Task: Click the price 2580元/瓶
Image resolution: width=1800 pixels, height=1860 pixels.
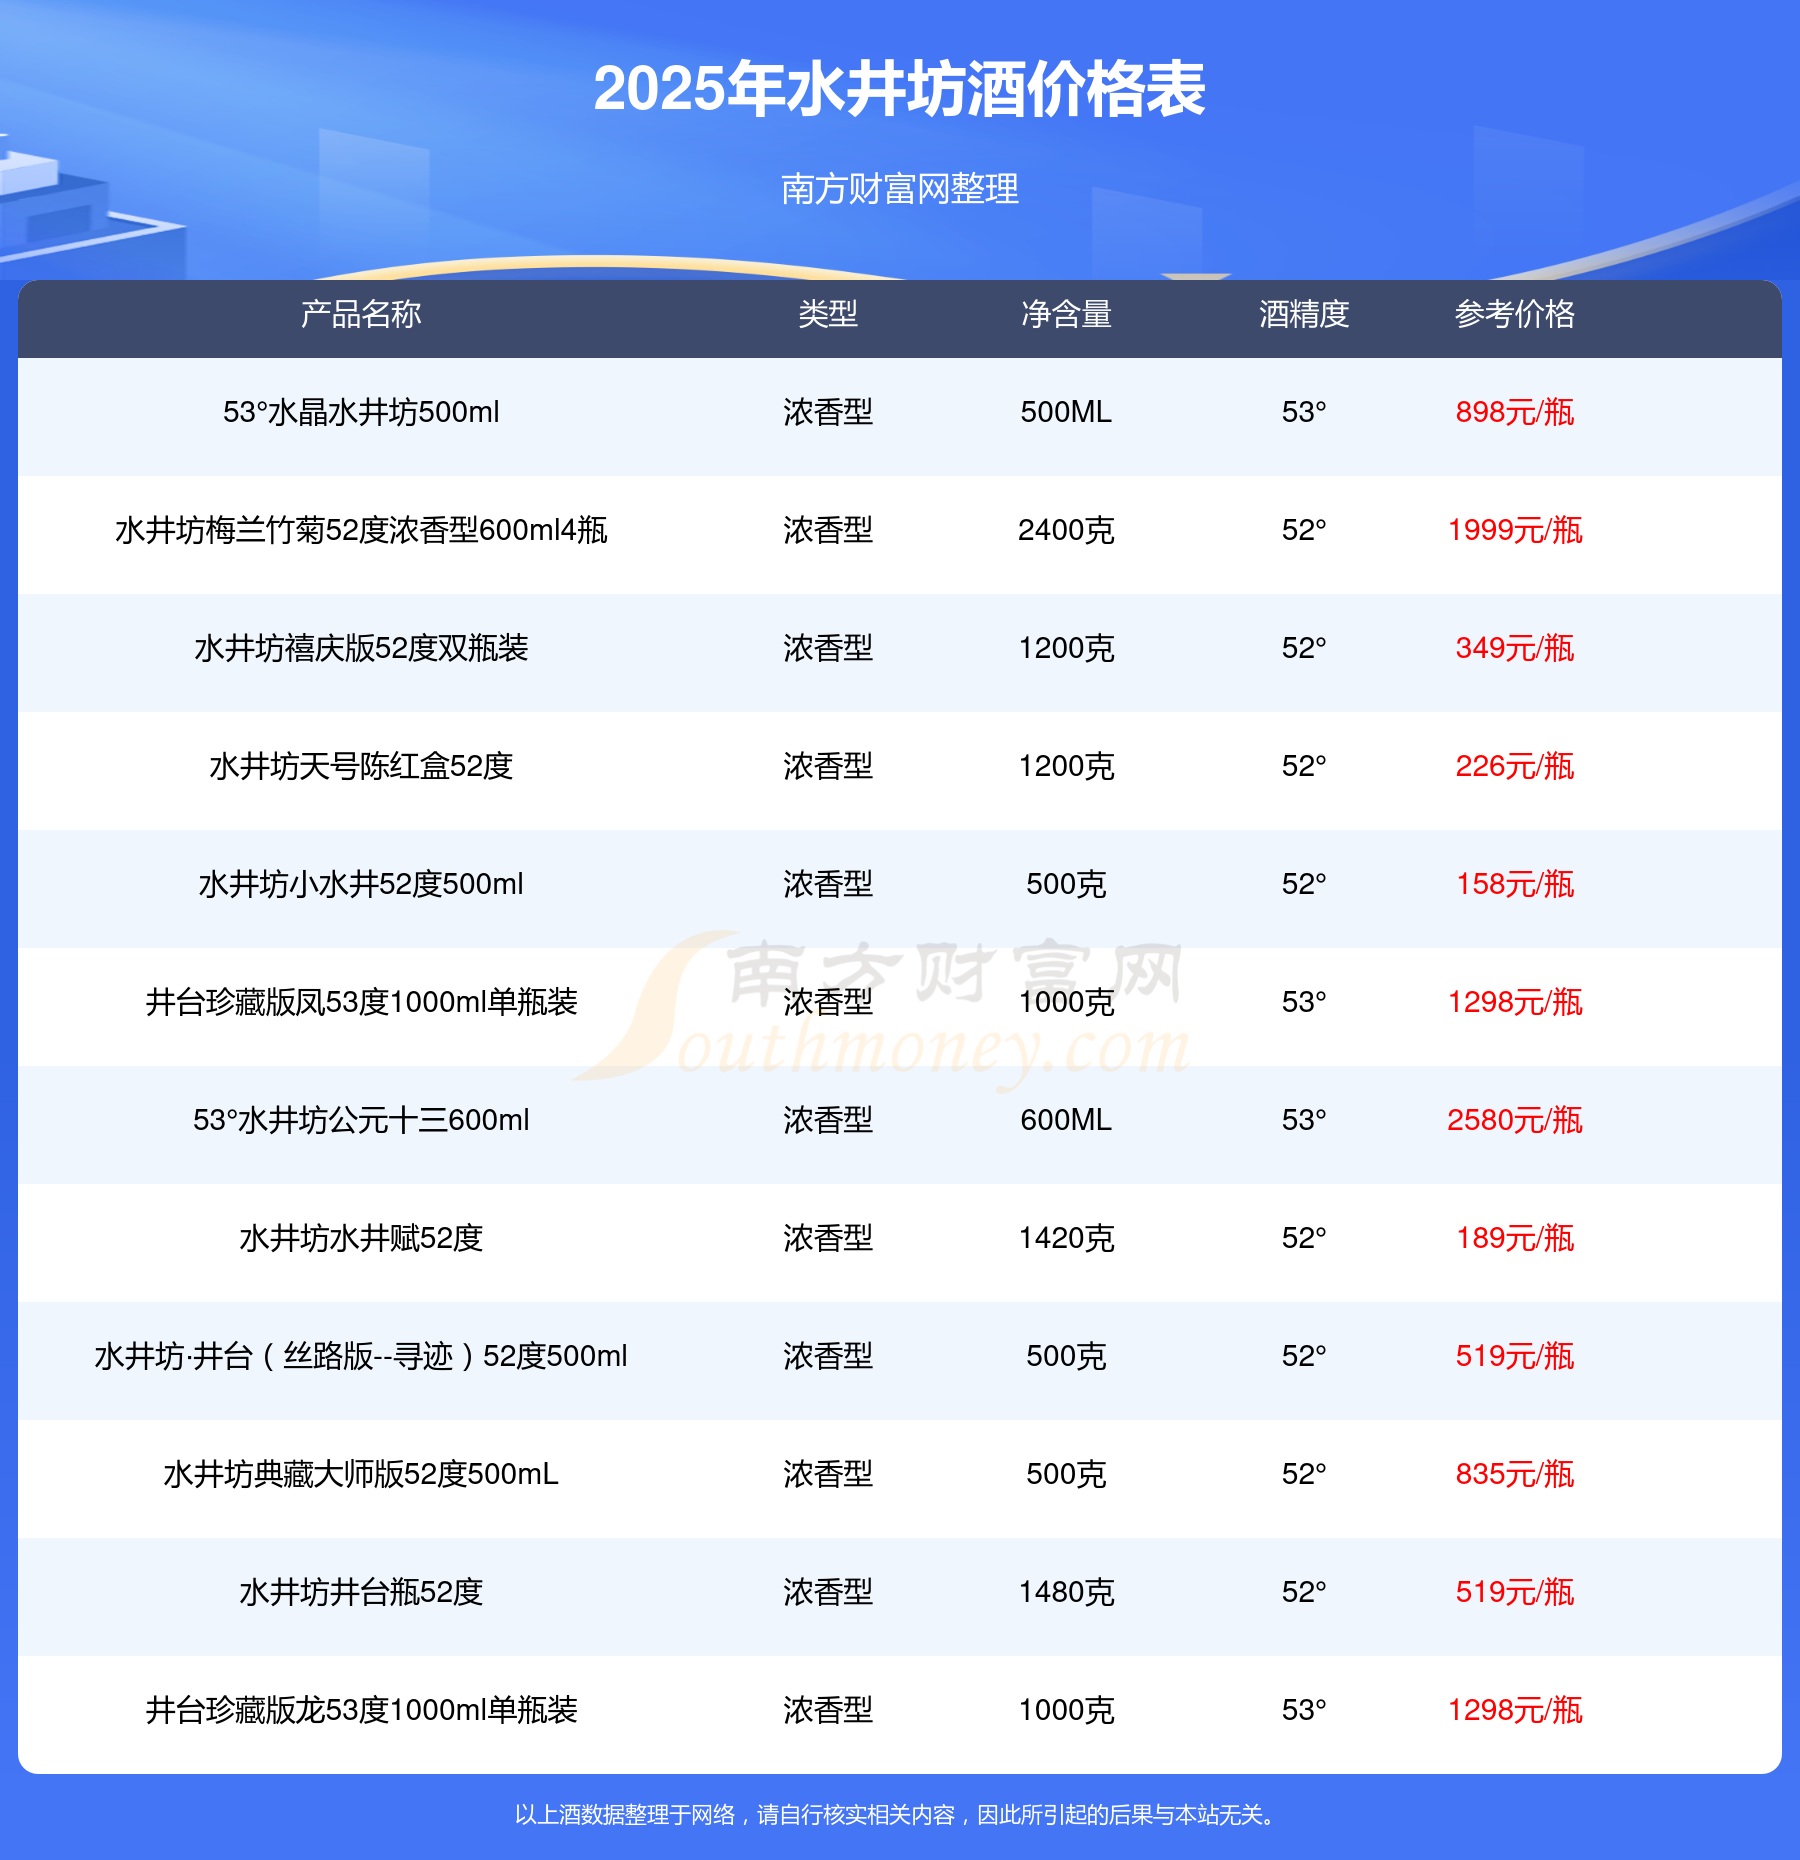Action: tap(1515, 1120)
